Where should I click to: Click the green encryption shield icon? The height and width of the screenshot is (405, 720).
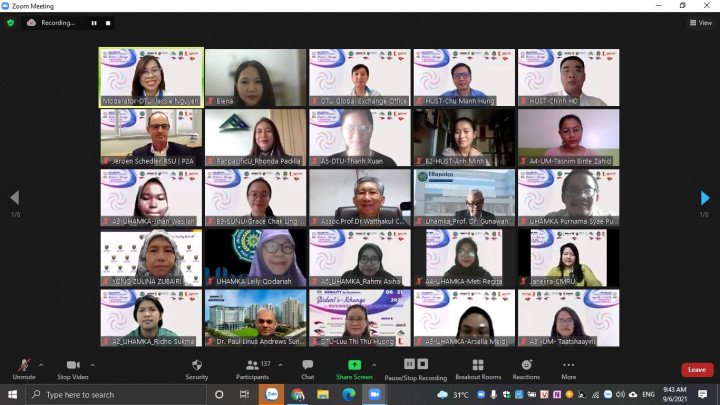(x=11, y=22)
